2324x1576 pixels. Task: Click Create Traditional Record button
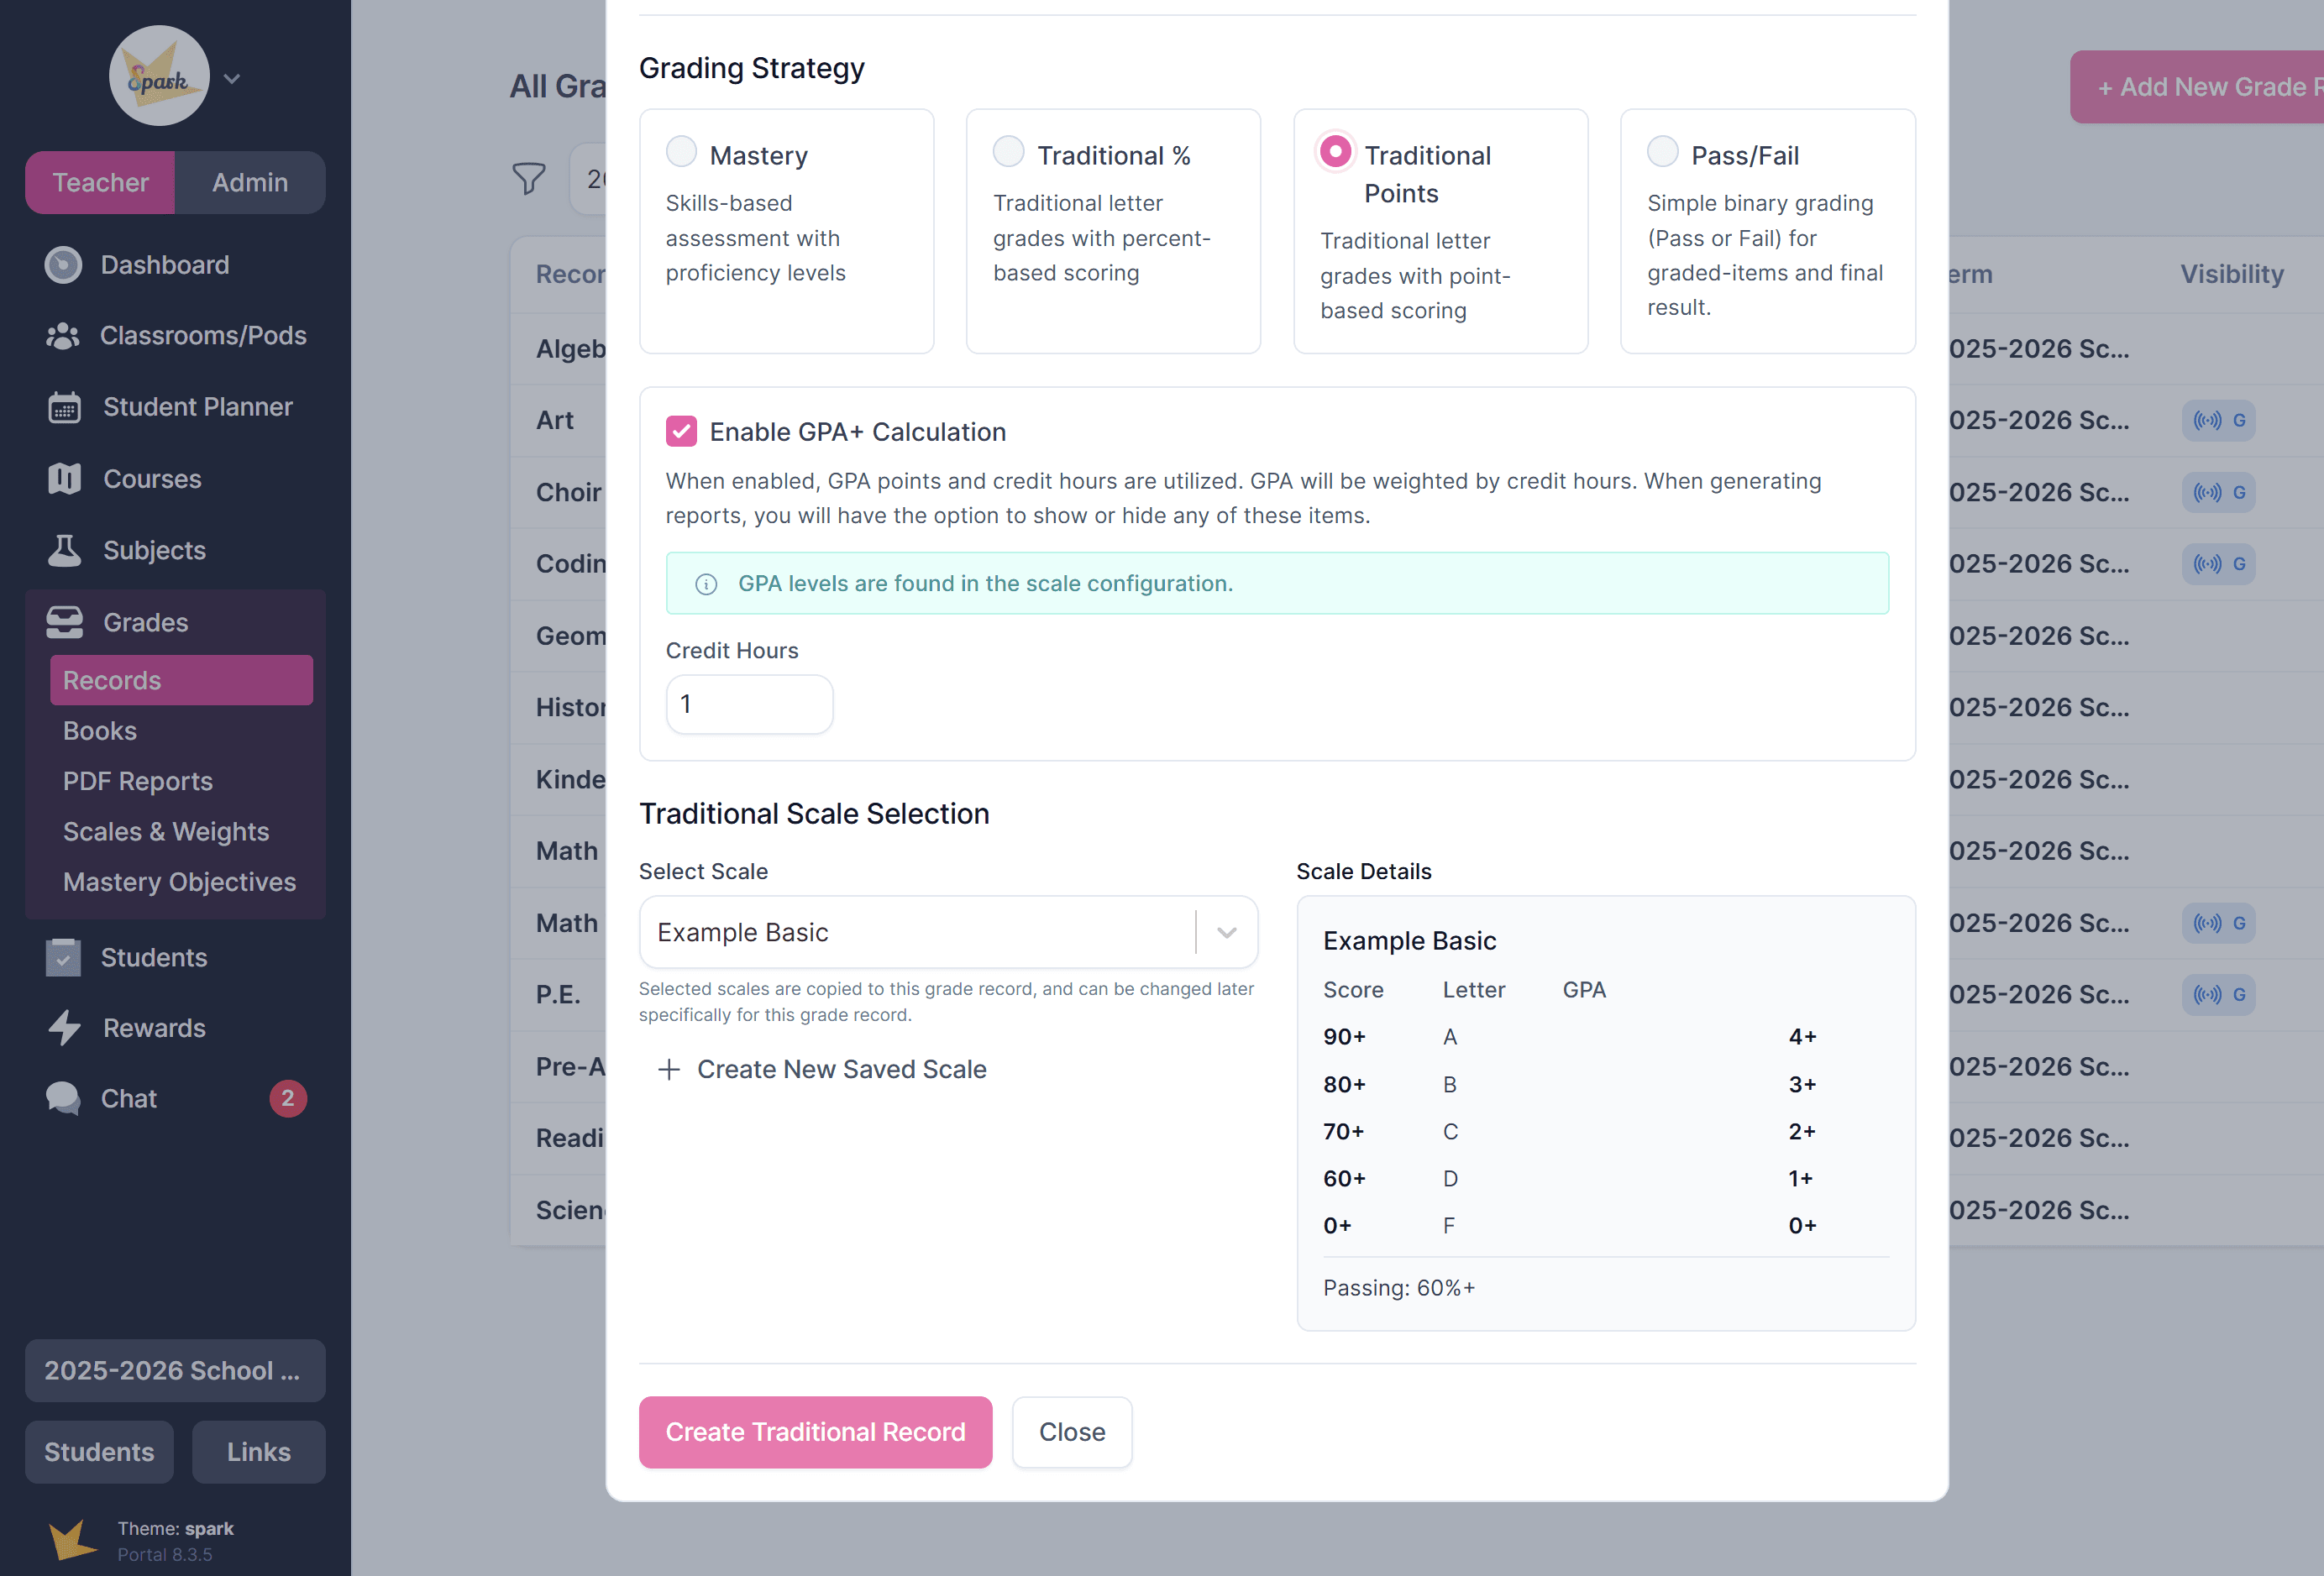pos(815,1432)
